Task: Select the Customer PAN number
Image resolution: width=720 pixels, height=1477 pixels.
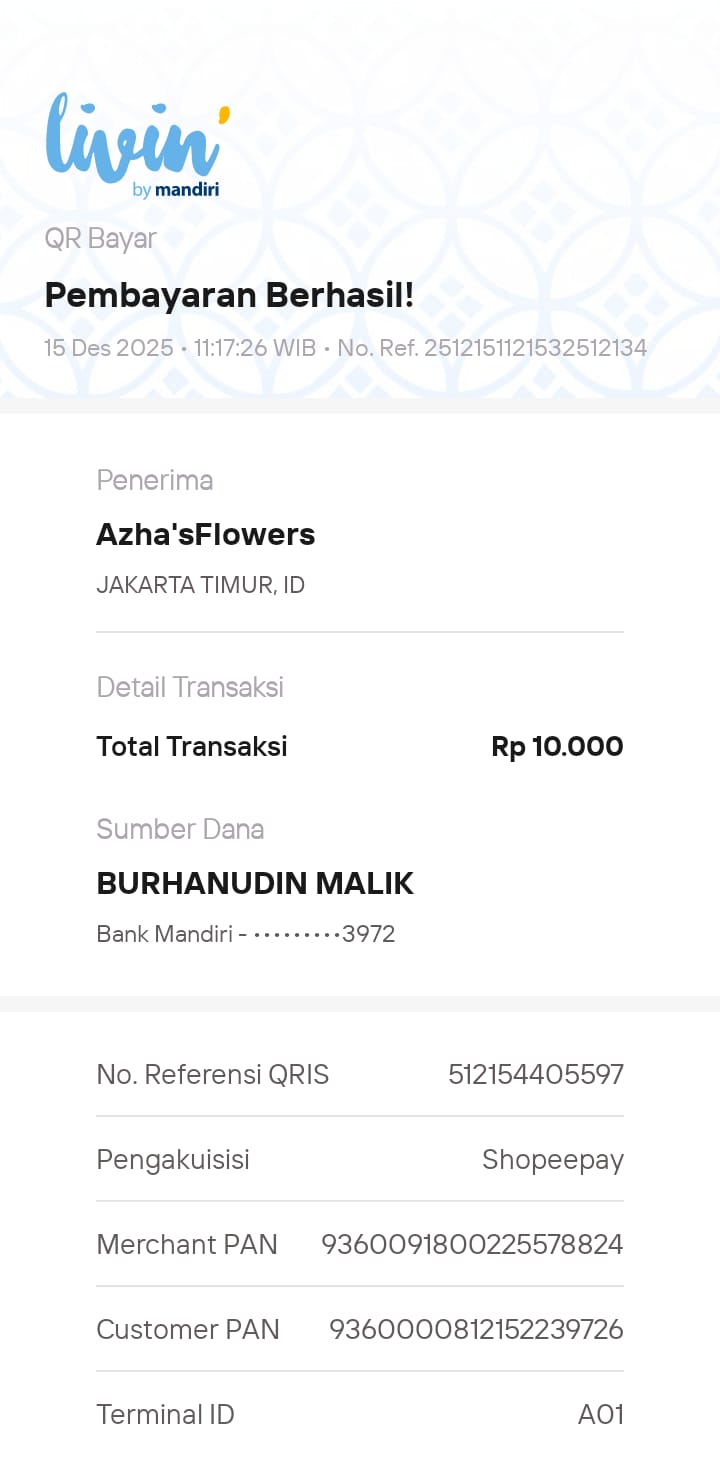Action: [x=476, y=1330]
